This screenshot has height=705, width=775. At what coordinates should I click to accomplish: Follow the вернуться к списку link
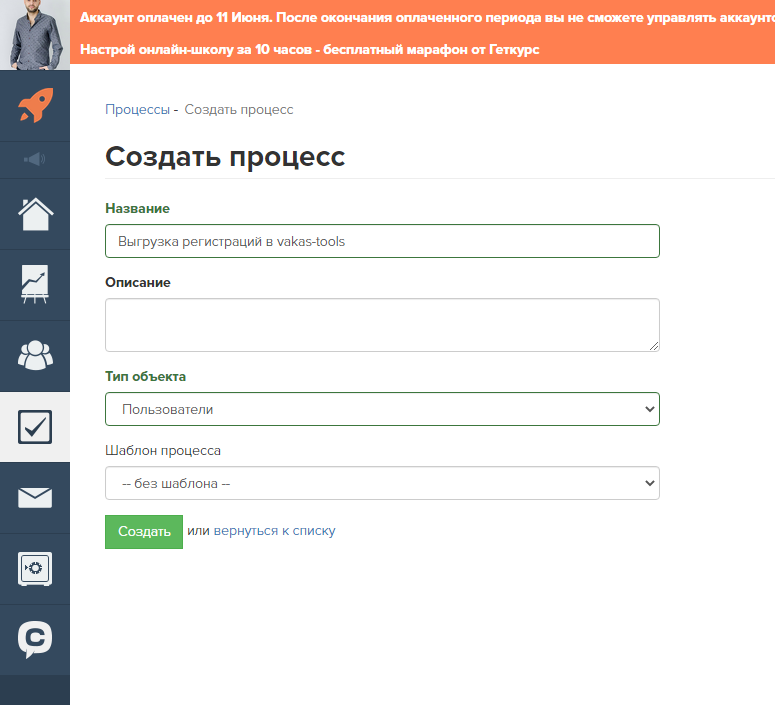pyautogui.click(x=274, y=531)
